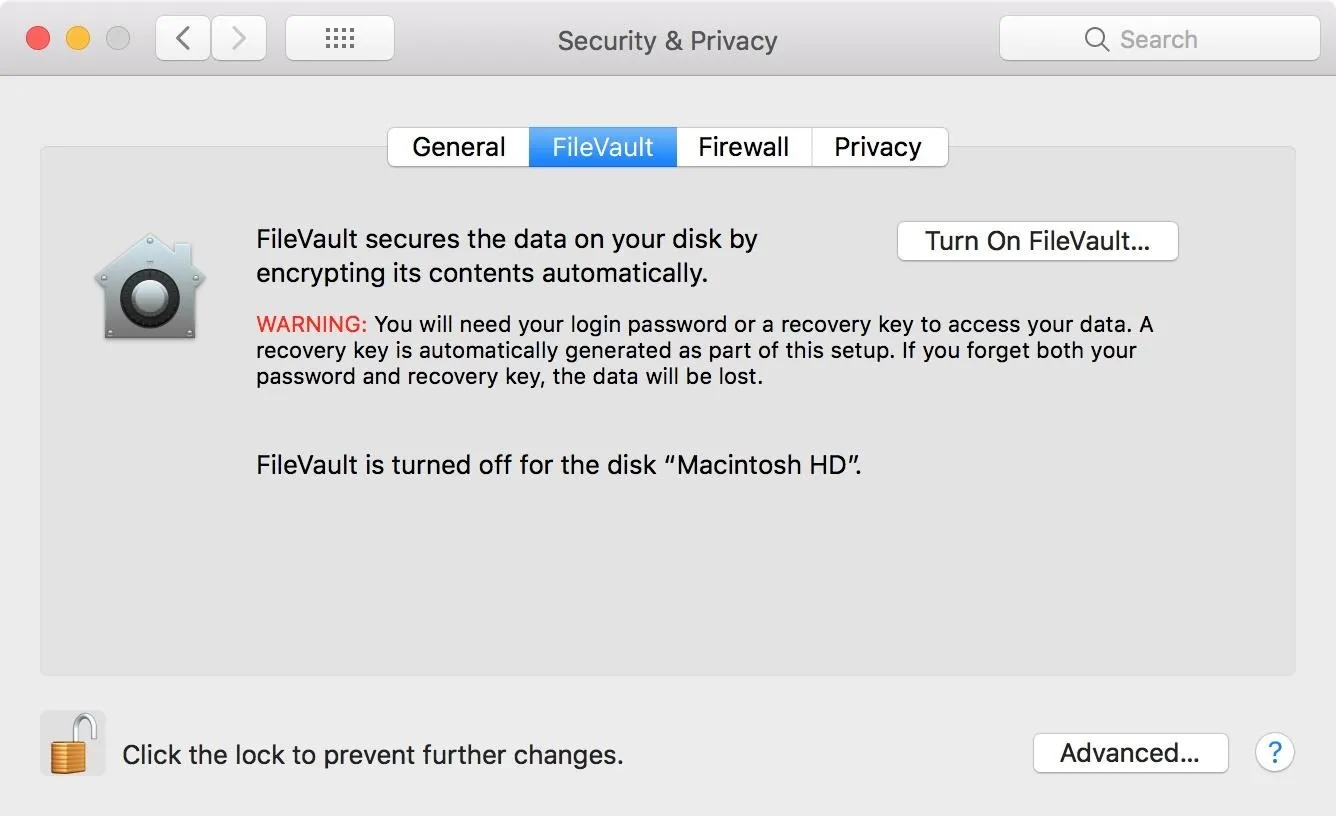Click the red WARNING text
The image size is (1336, 816).
pyautogui.click(x=312, y=325)
